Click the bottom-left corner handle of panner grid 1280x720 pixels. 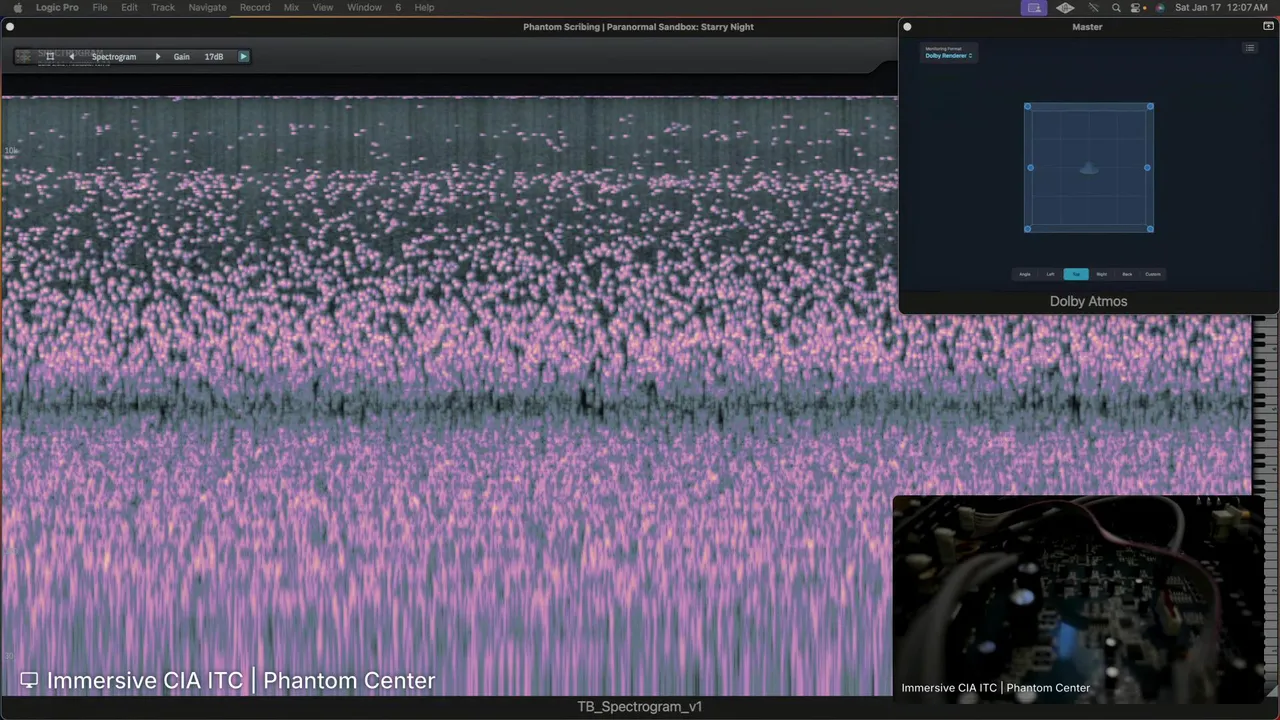(x=1027, y=229)
